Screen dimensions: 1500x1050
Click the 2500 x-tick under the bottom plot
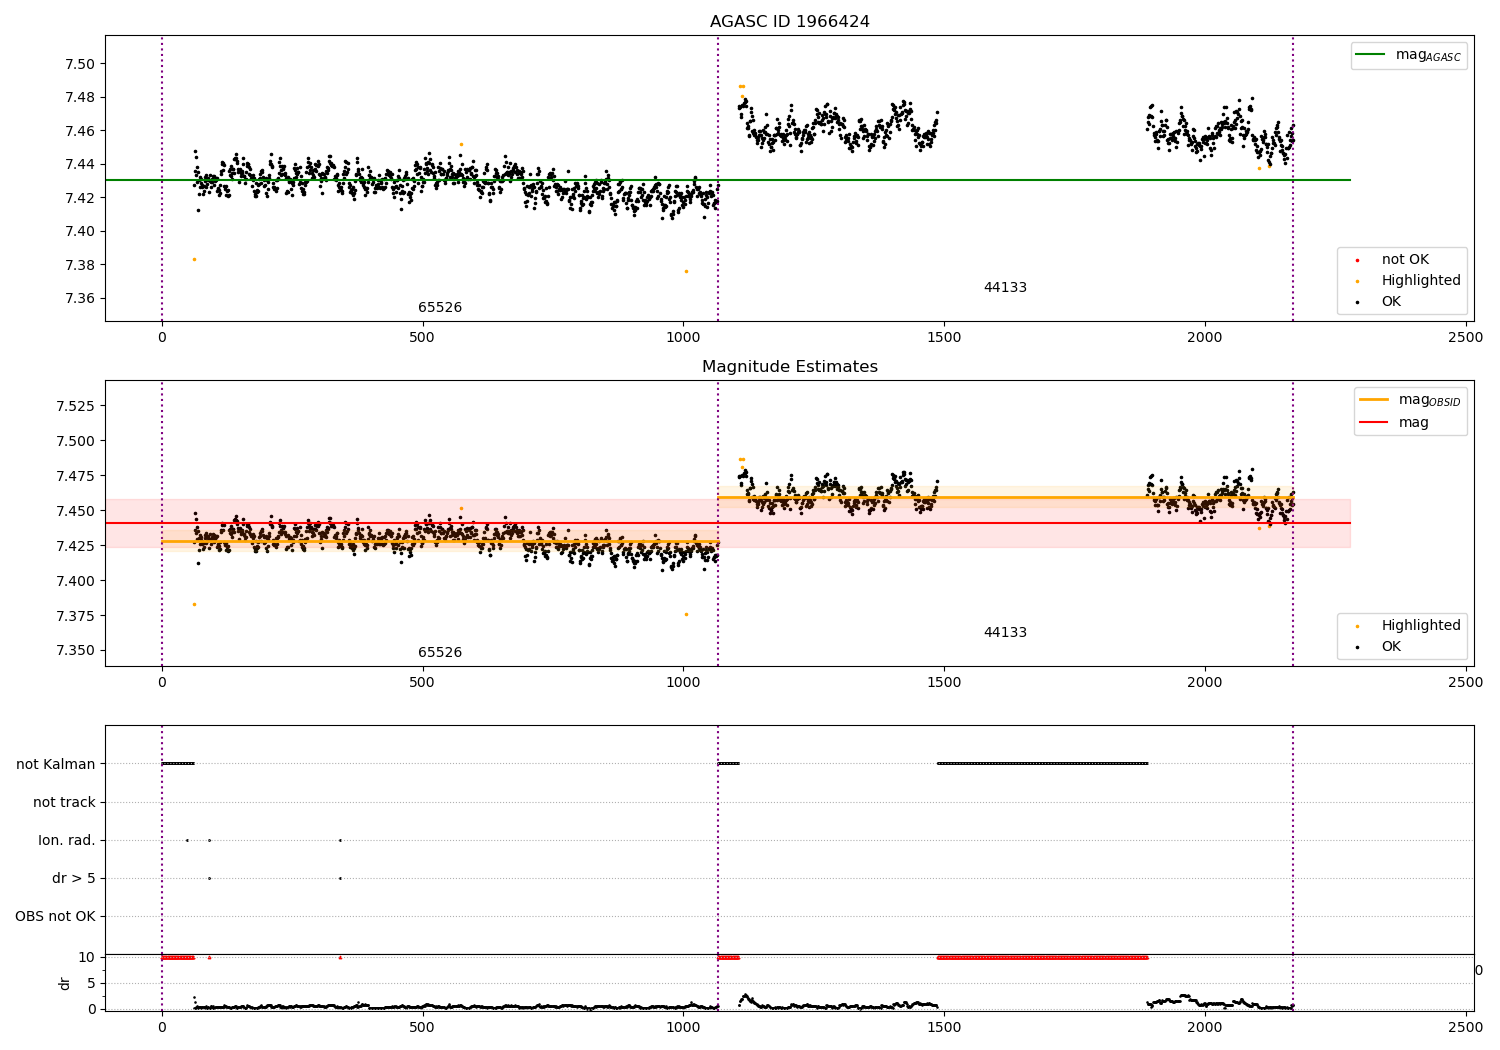pyautogui.click(x=1466, y=1027)
